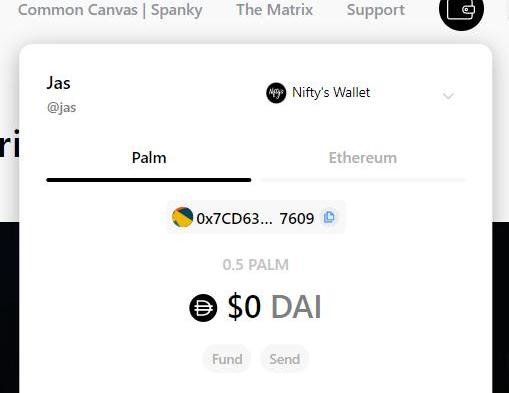Open the wallet icon in the header
Viewport: 509px width, 393px height.
coord(461,9)
